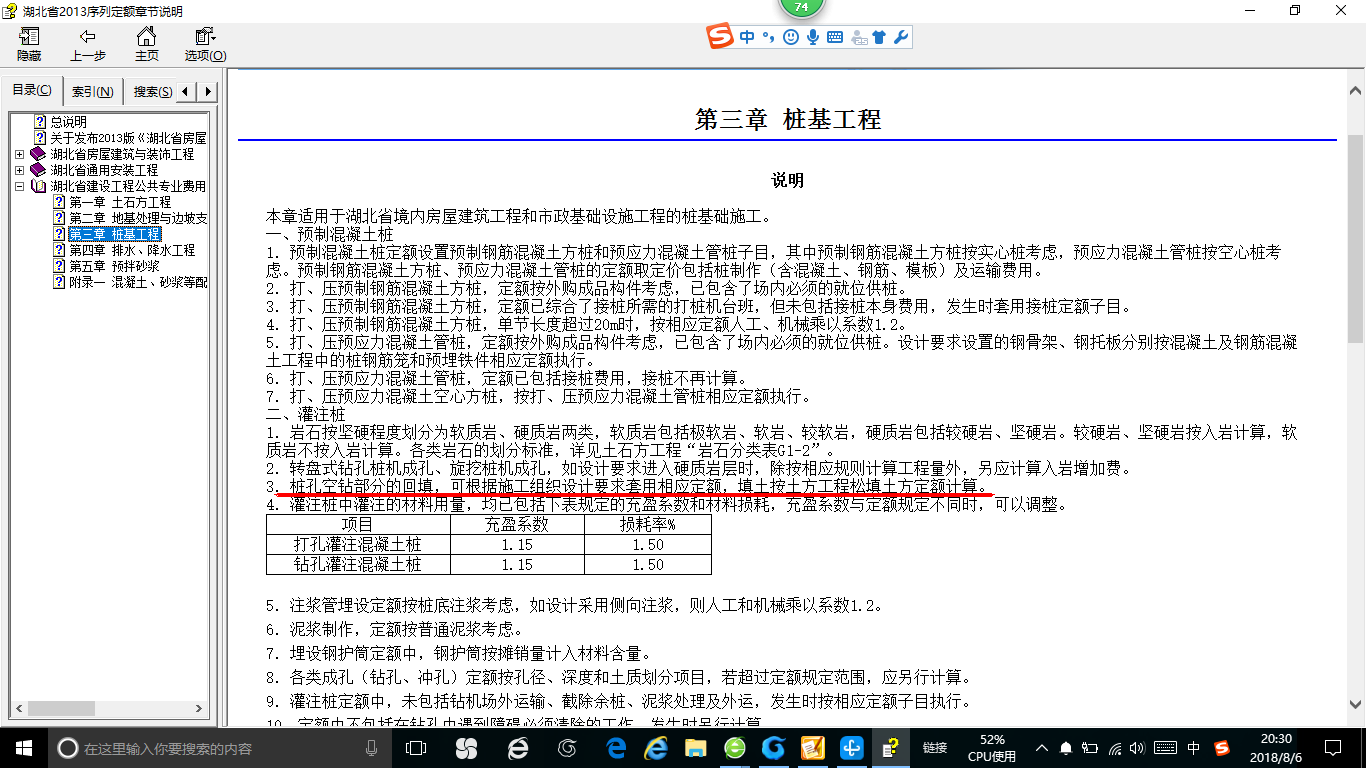Click the tree pane left scroll arrow
Screen dimensions: 1366x768
[x=16, y=709]
